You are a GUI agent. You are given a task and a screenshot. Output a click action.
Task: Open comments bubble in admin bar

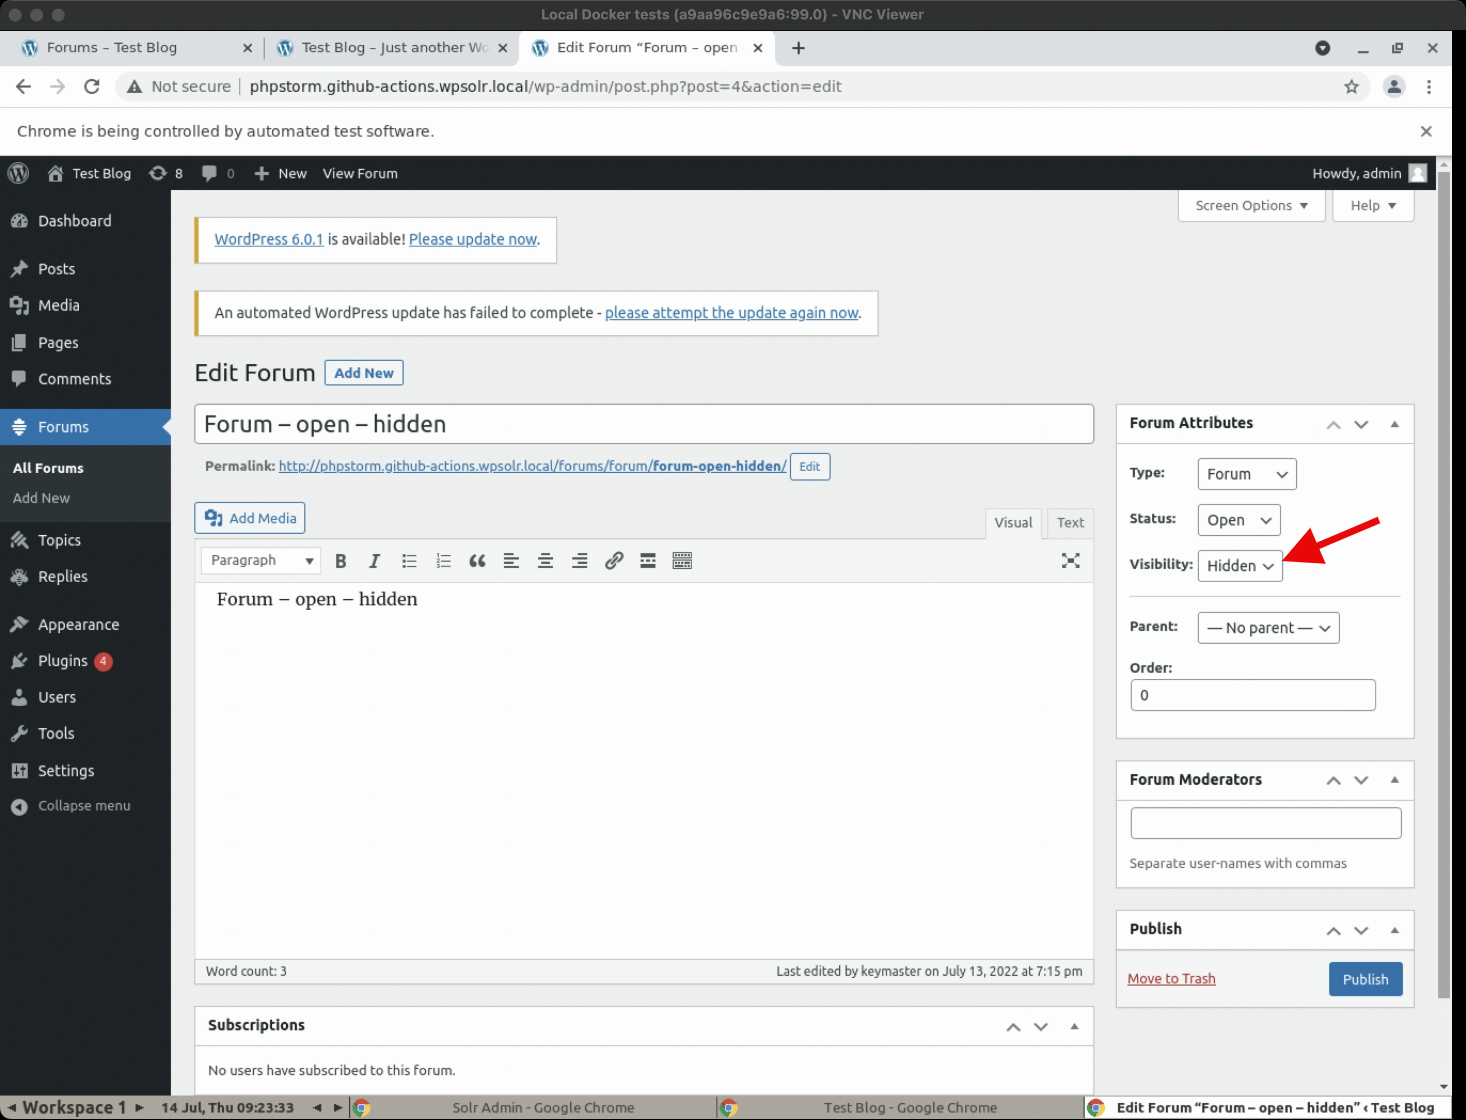point(218,173)
